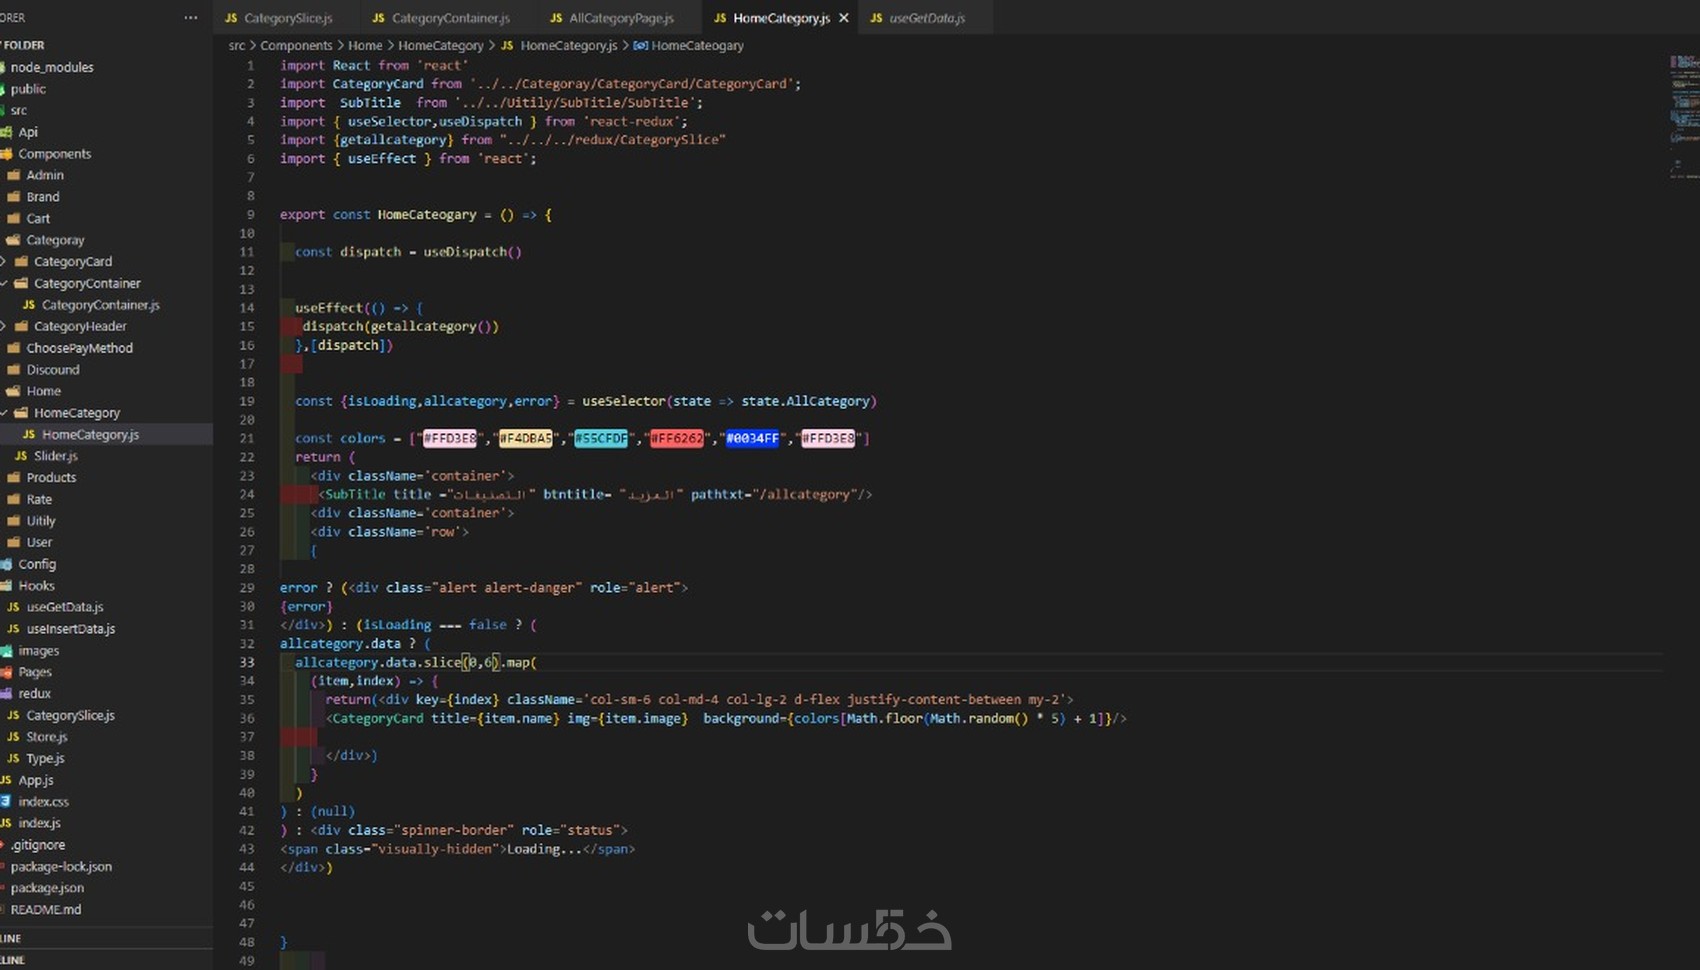Select HomeCategory.js in the Explorer tree

tap(90, 435)
